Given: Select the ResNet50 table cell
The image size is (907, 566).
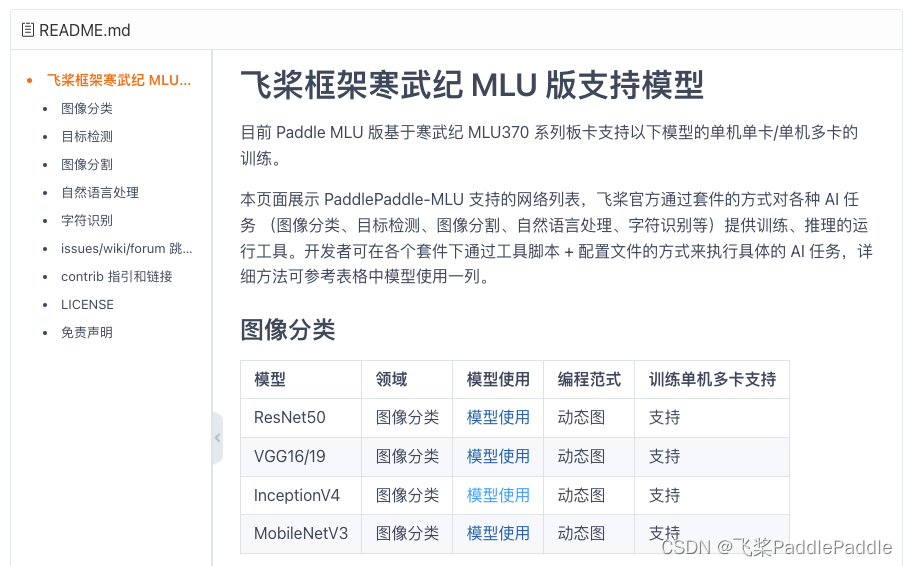Looking at the screenshot, I should [301, 418].
